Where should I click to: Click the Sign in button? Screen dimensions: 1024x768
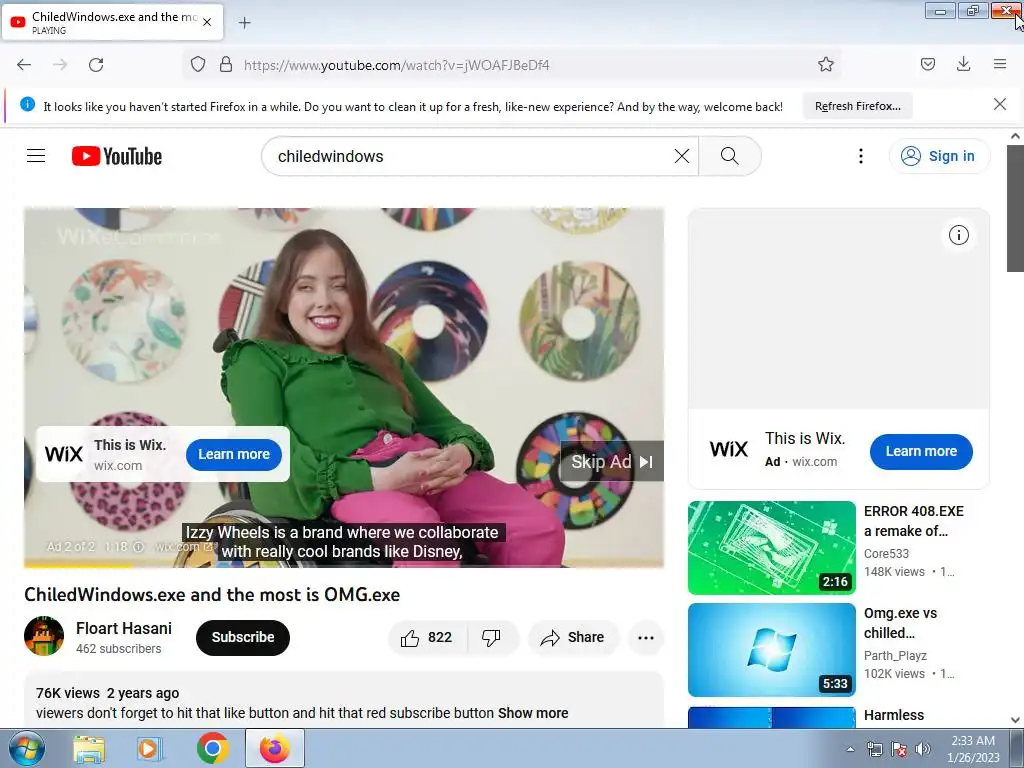point(939,156)
